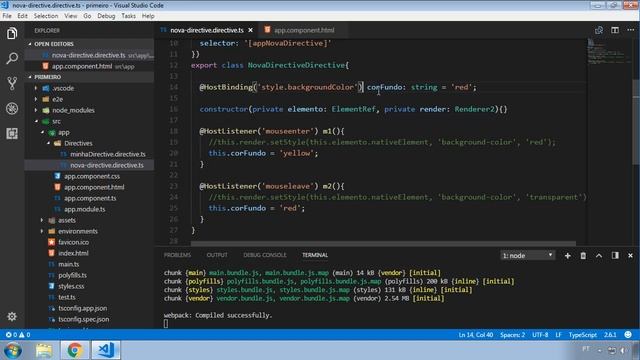Open the Edit menu
This screenshot has height=360, width=640.
22,16
